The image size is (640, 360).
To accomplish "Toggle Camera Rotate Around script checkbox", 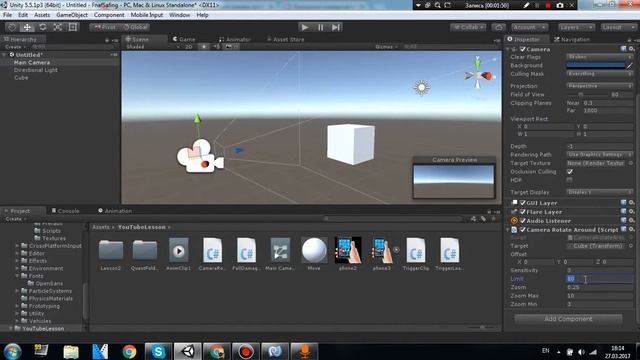I will (522, 229).
